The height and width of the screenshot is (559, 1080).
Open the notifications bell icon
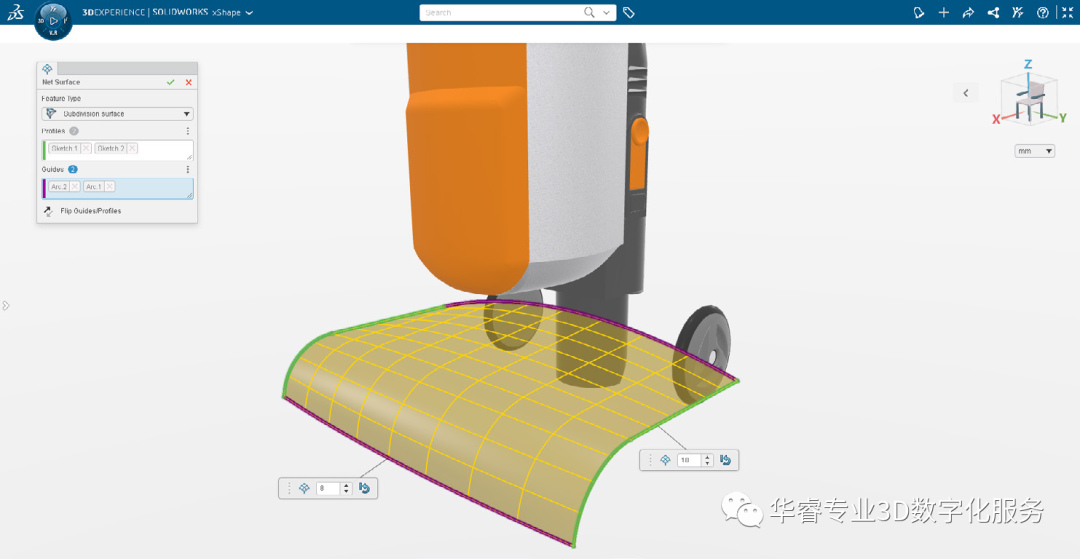[x=919, y=13]
